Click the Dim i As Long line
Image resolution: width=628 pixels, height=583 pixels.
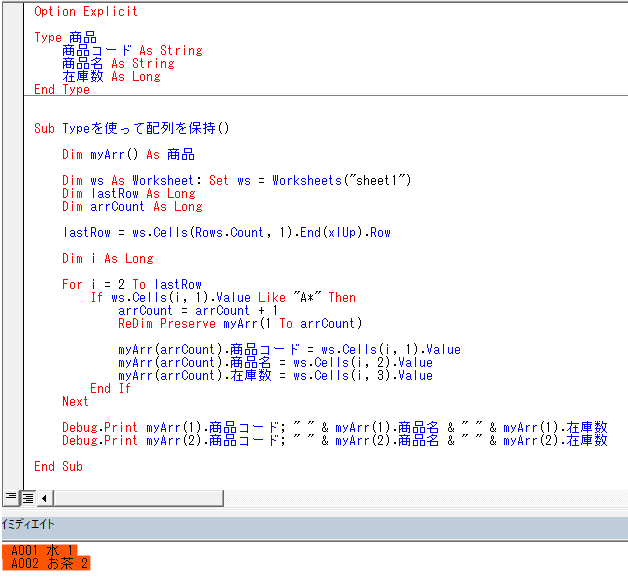pyautogui.click(x=108, y=258)
